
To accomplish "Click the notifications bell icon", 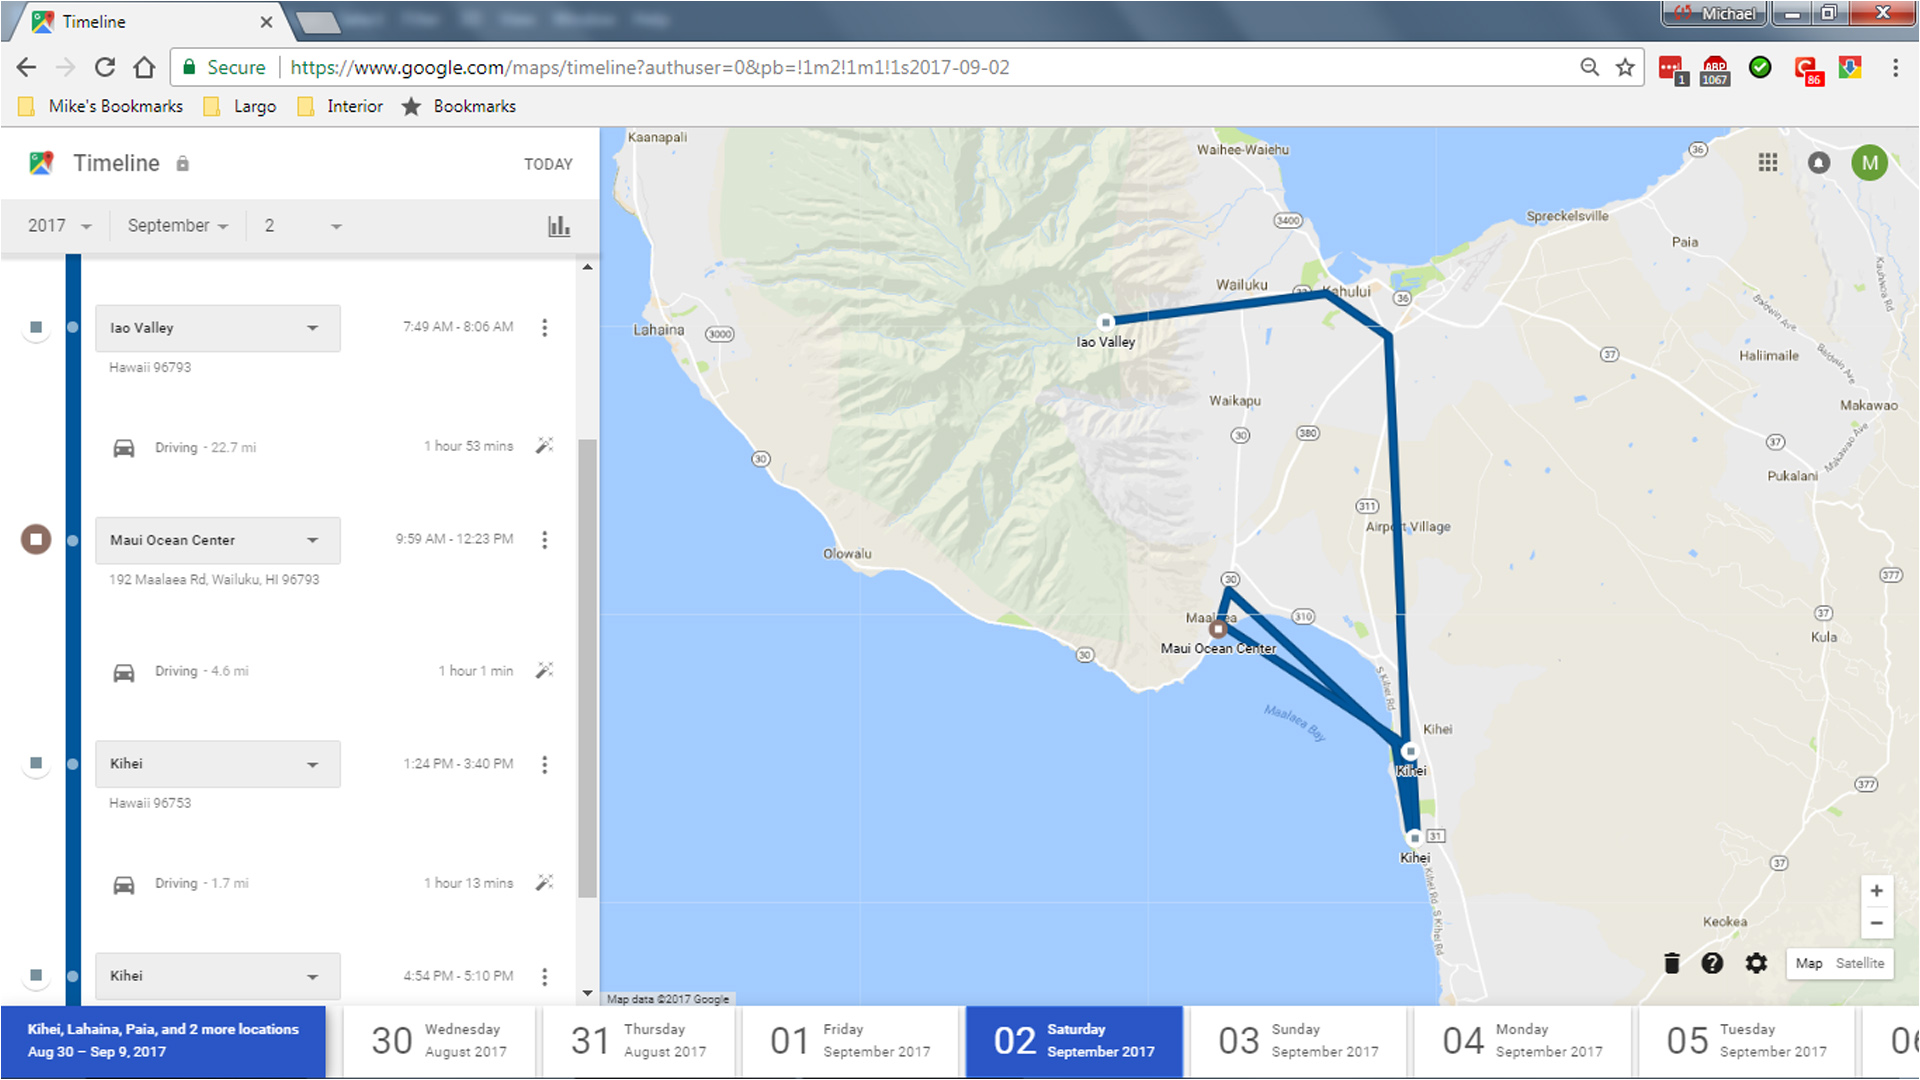I will click(x=1819, y=163).
